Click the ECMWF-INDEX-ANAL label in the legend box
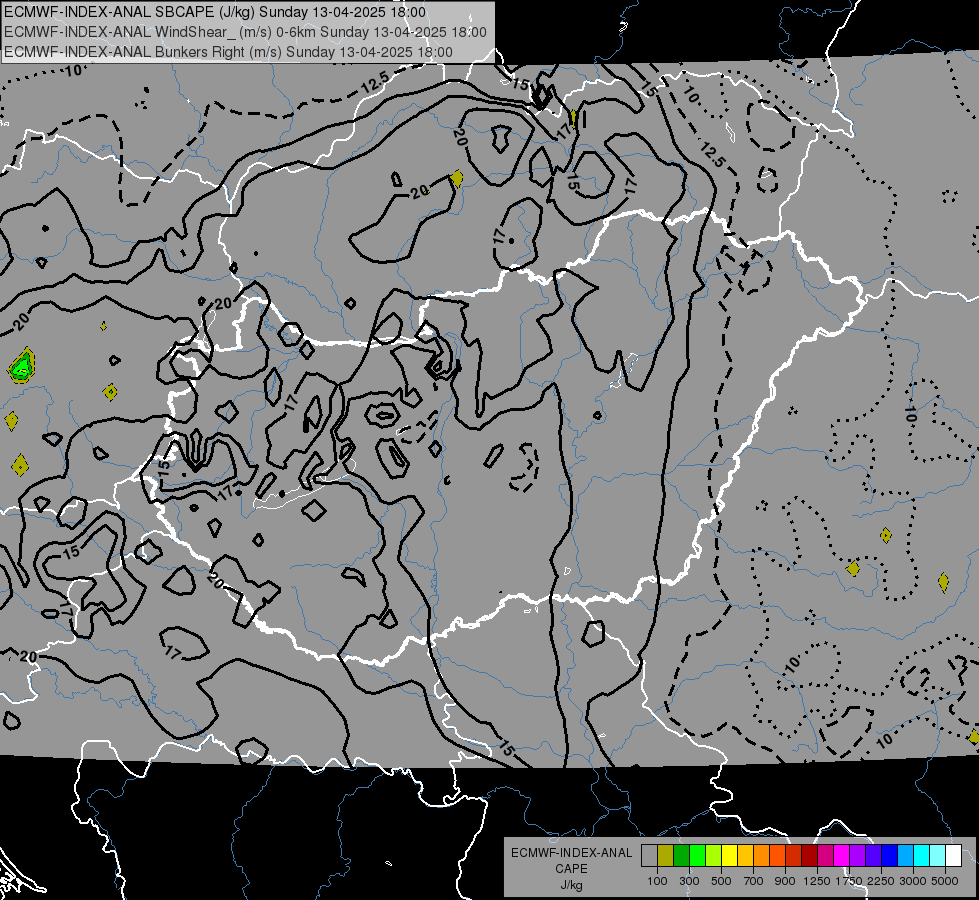979x900 pixels. coord(571,853)
